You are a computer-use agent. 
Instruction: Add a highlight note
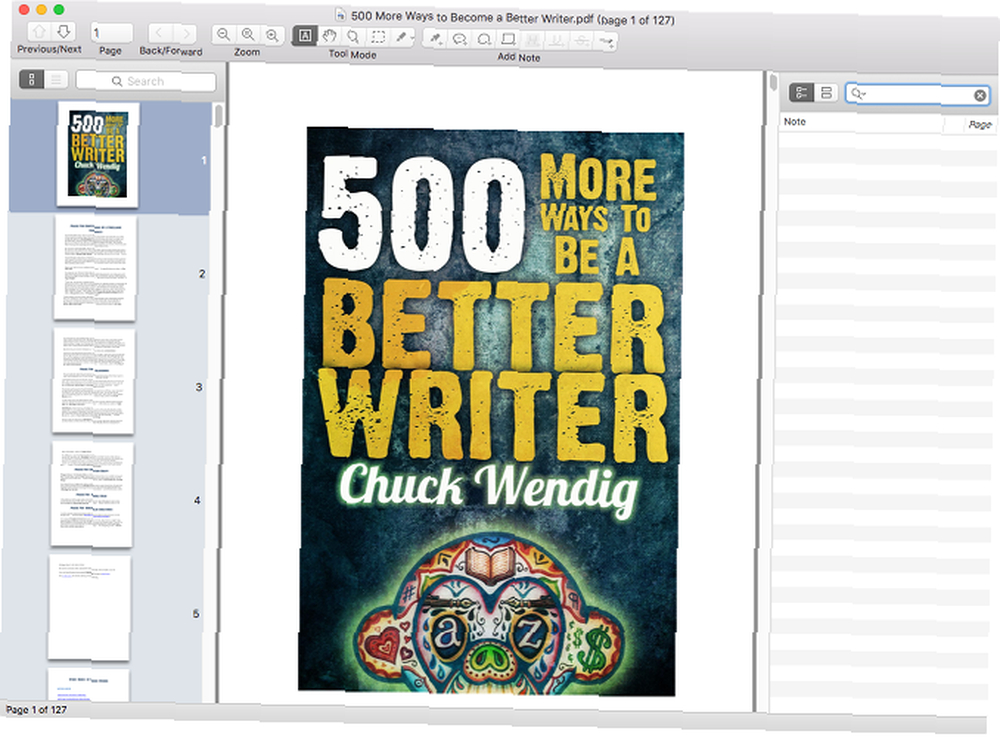click(x=533, y=40)
